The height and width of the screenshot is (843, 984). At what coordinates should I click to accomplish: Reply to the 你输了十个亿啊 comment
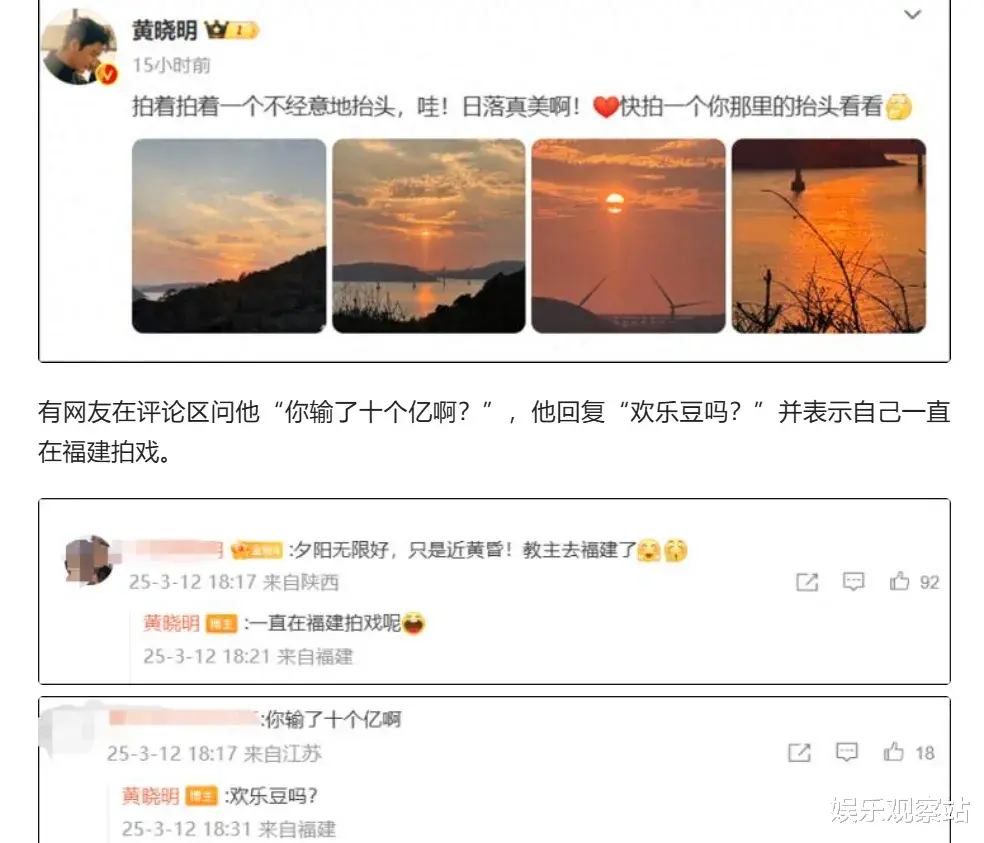[x=847, y=752]
